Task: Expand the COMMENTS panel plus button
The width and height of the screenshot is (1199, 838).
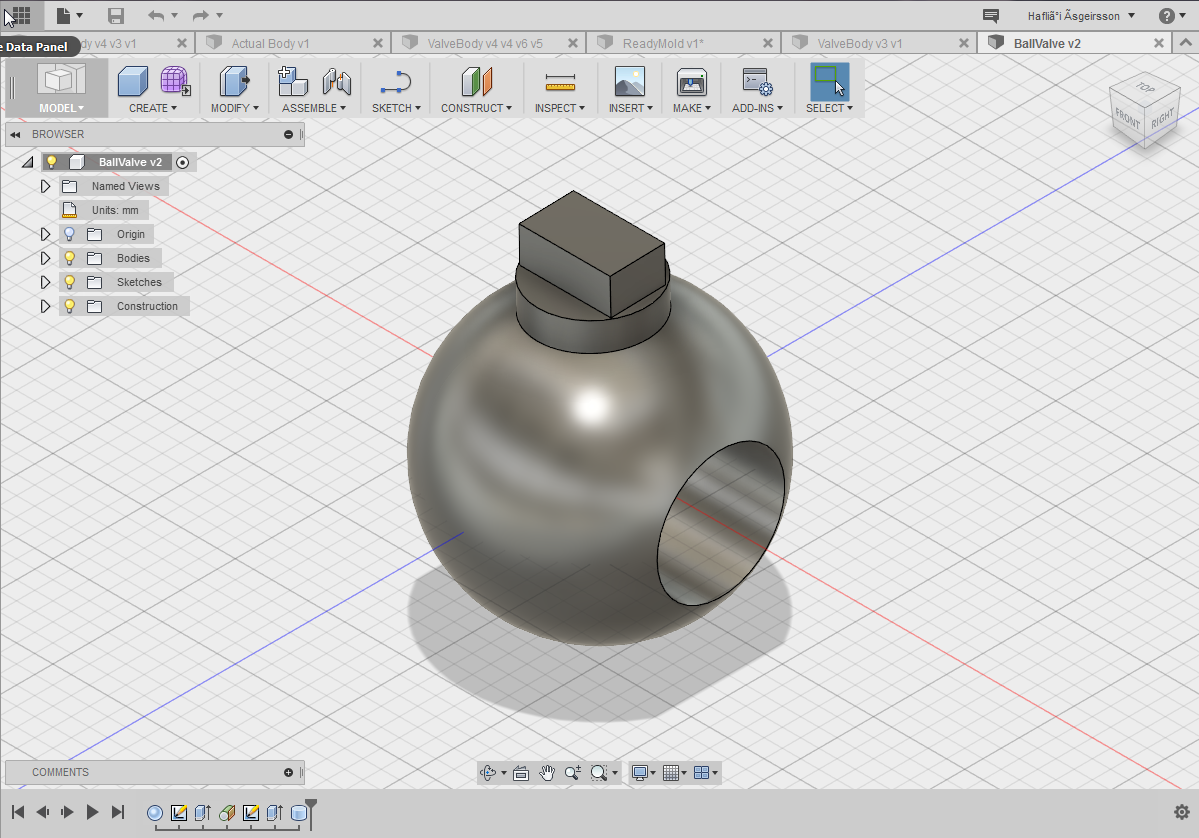Action: 288,772
